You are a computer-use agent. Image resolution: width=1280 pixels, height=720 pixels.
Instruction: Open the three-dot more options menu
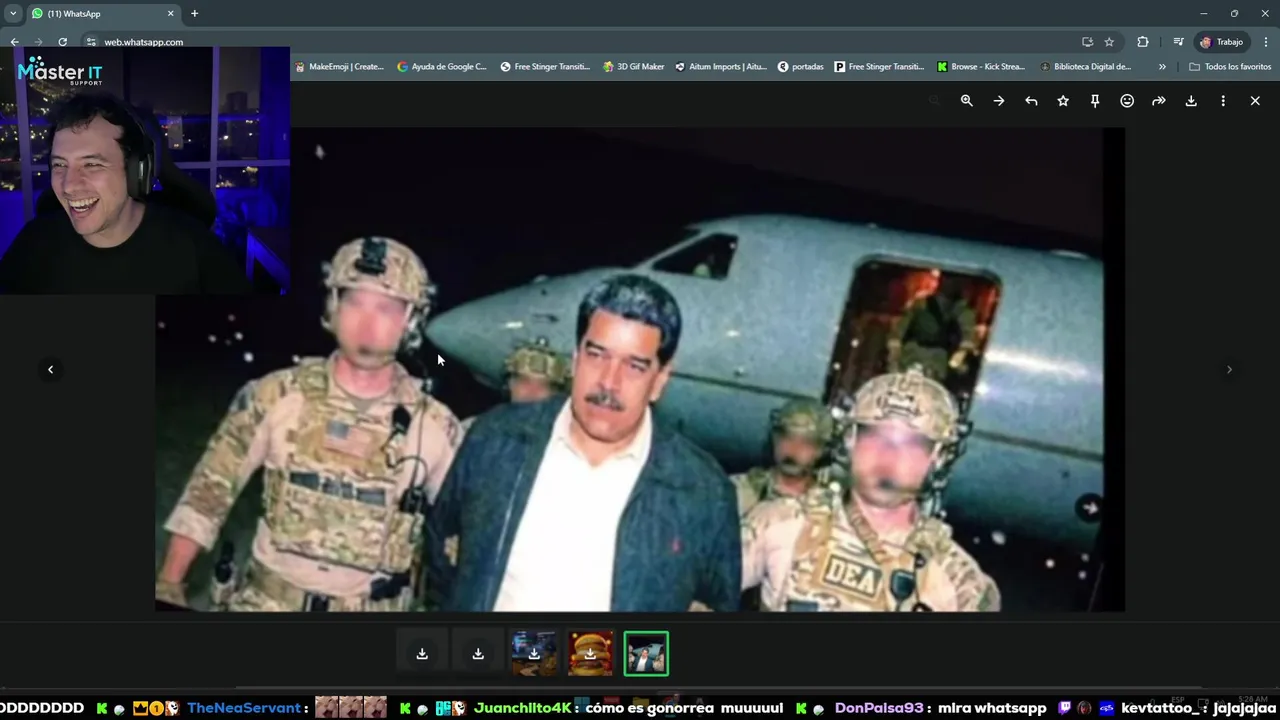[x=1223, y=101]
